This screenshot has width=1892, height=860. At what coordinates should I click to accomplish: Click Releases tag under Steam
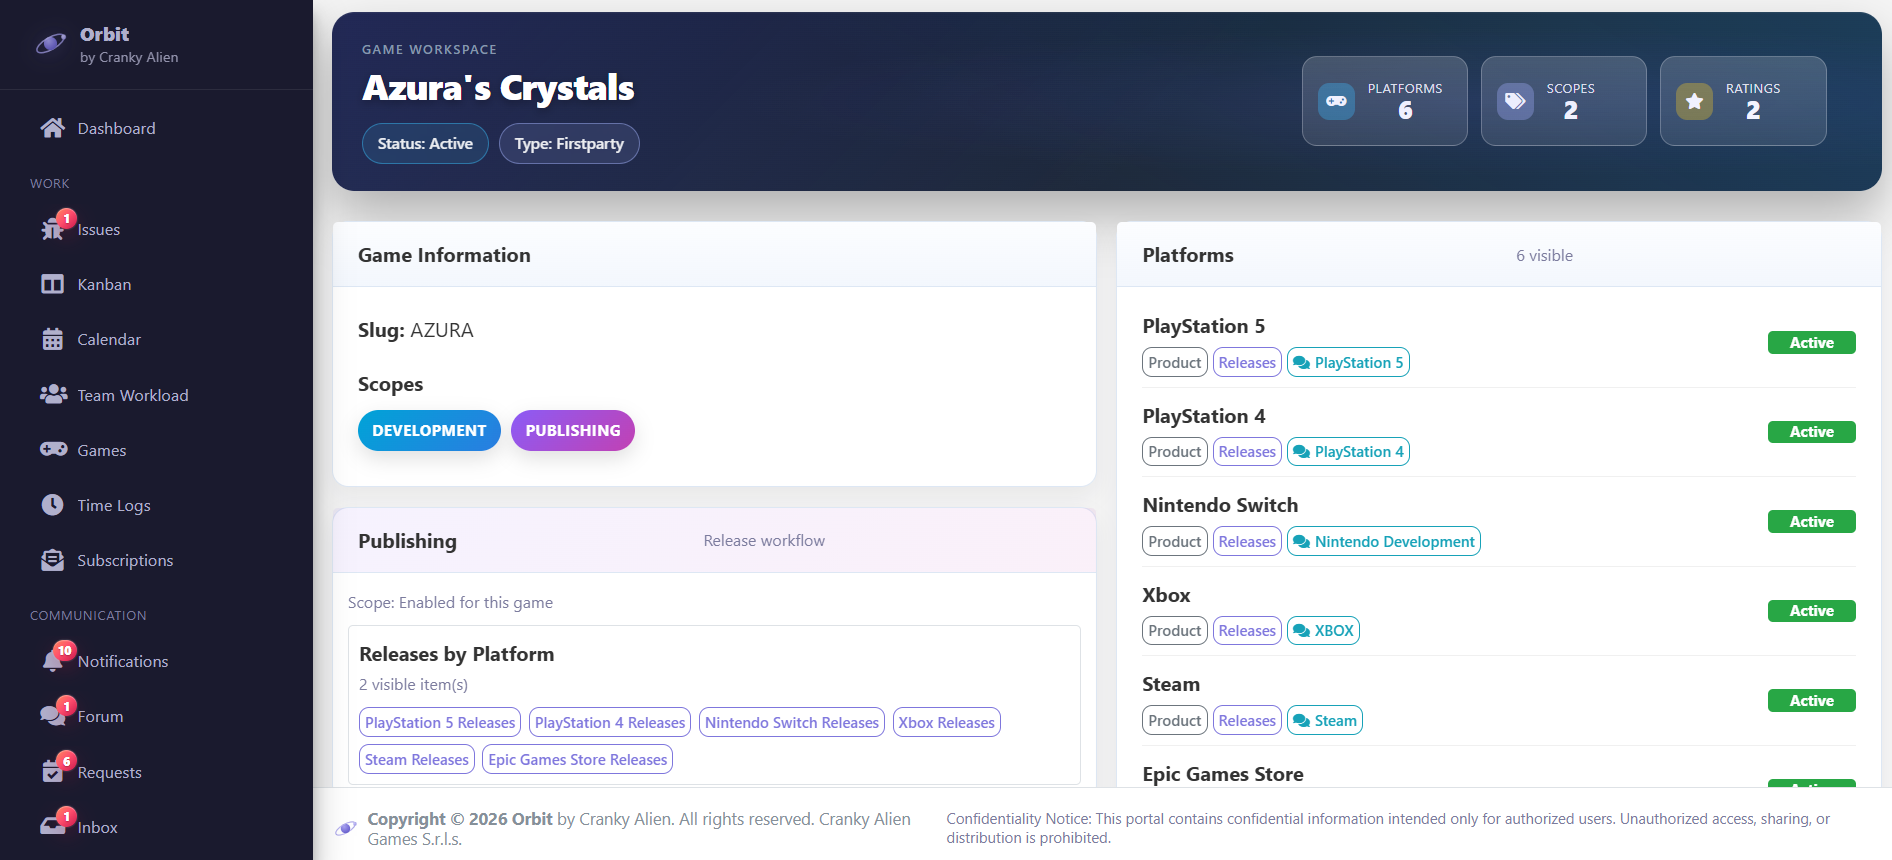pos(1247,720)
